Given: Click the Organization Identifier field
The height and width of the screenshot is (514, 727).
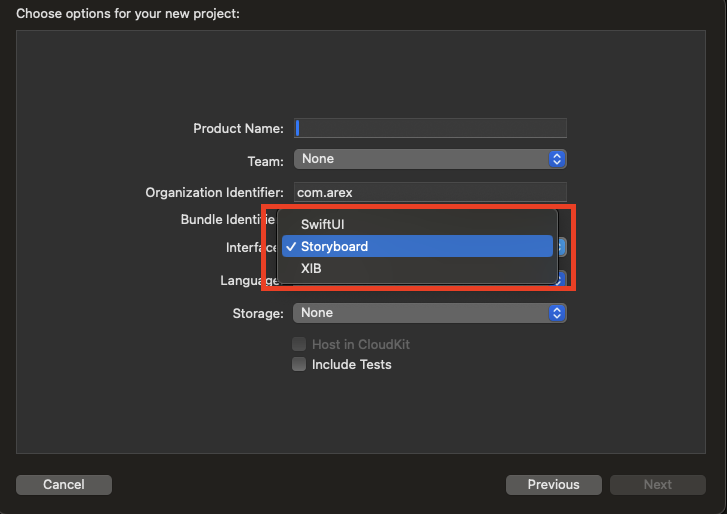Looking at the screenshot, I should tap(431, 192).
